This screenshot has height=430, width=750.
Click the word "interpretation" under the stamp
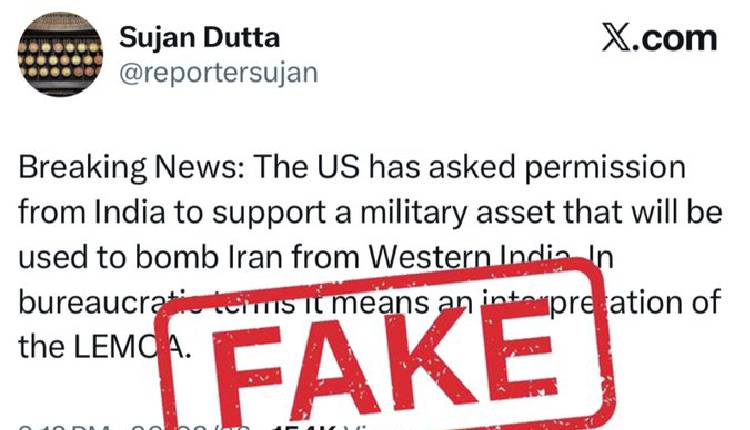coord(576,303)
